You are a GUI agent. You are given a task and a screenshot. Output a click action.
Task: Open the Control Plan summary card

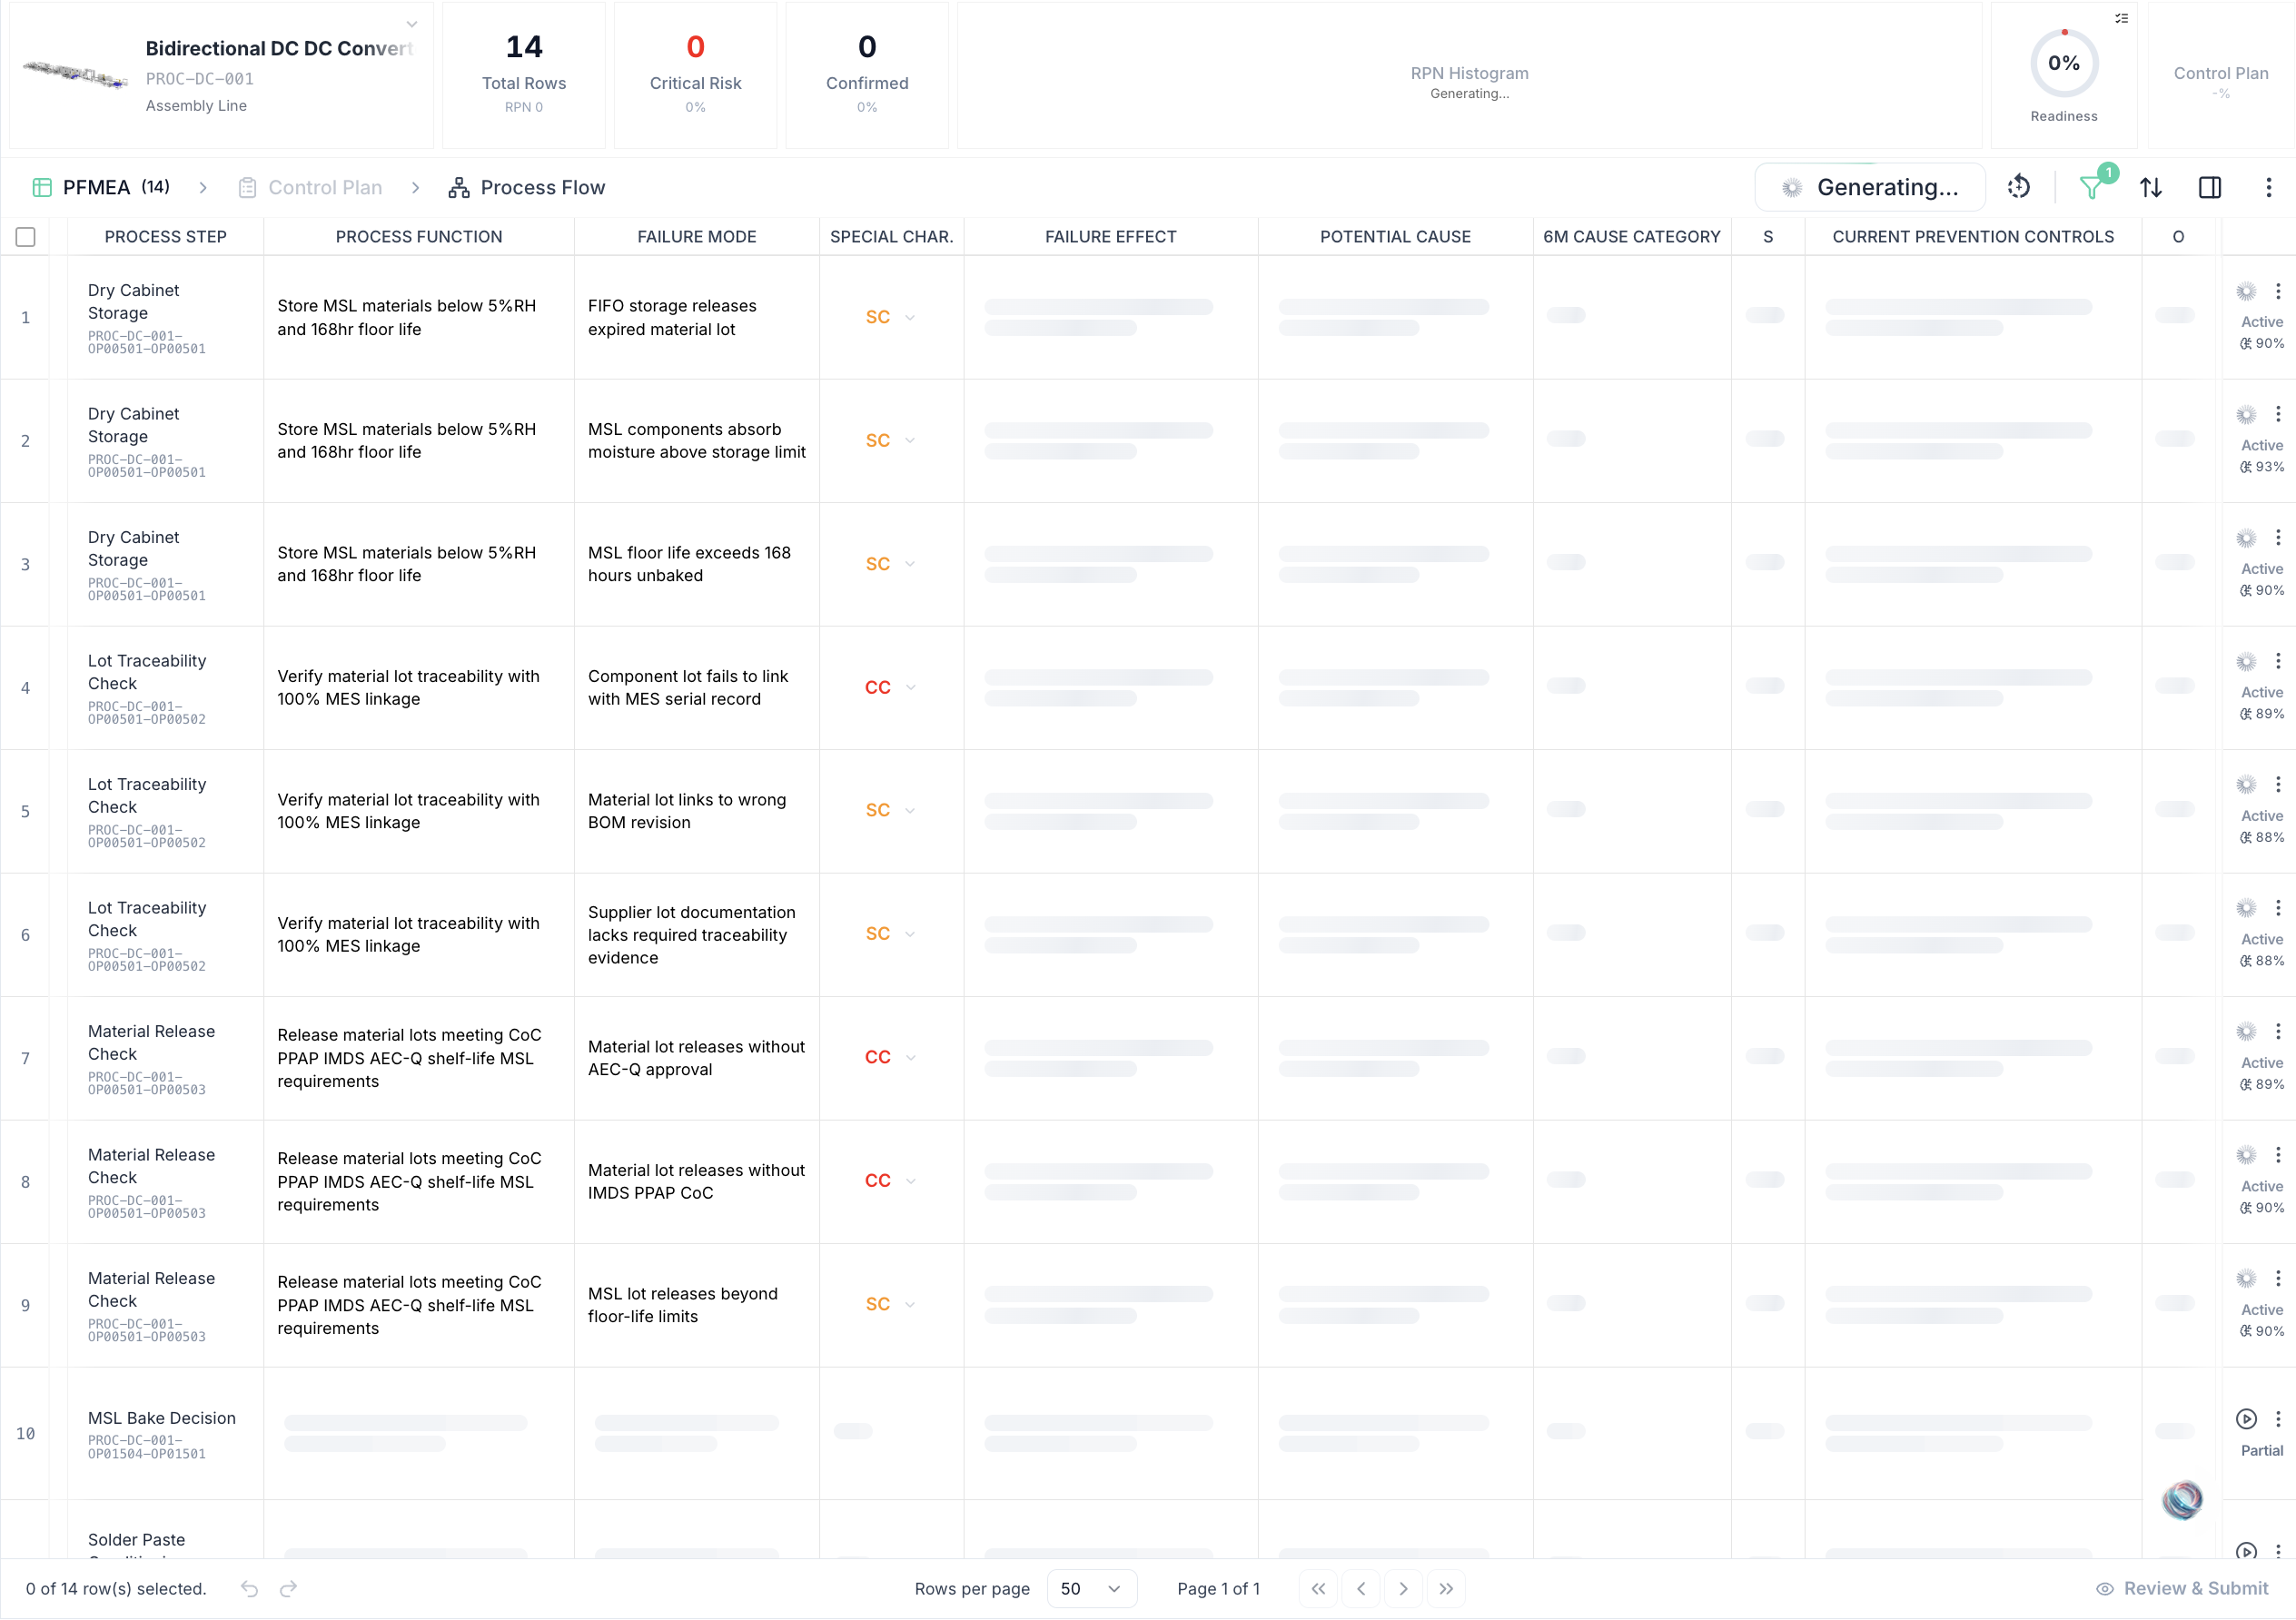click(2221, 75)
